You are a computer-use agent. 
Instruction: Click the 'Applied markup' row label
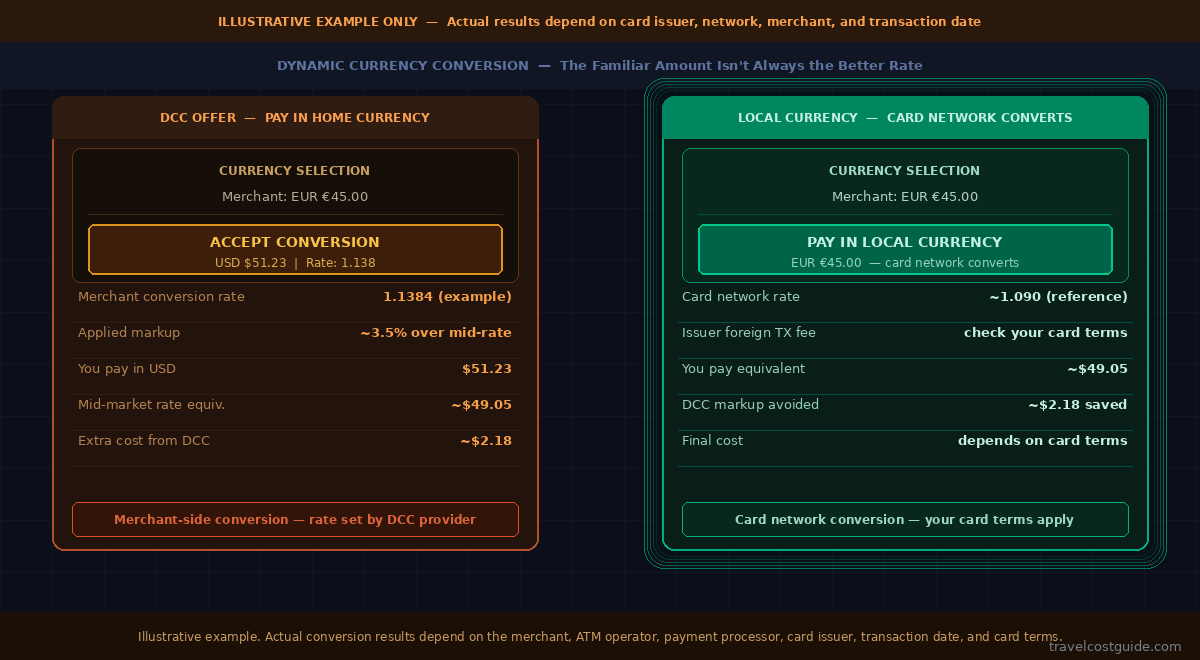(x=129, y=333)
